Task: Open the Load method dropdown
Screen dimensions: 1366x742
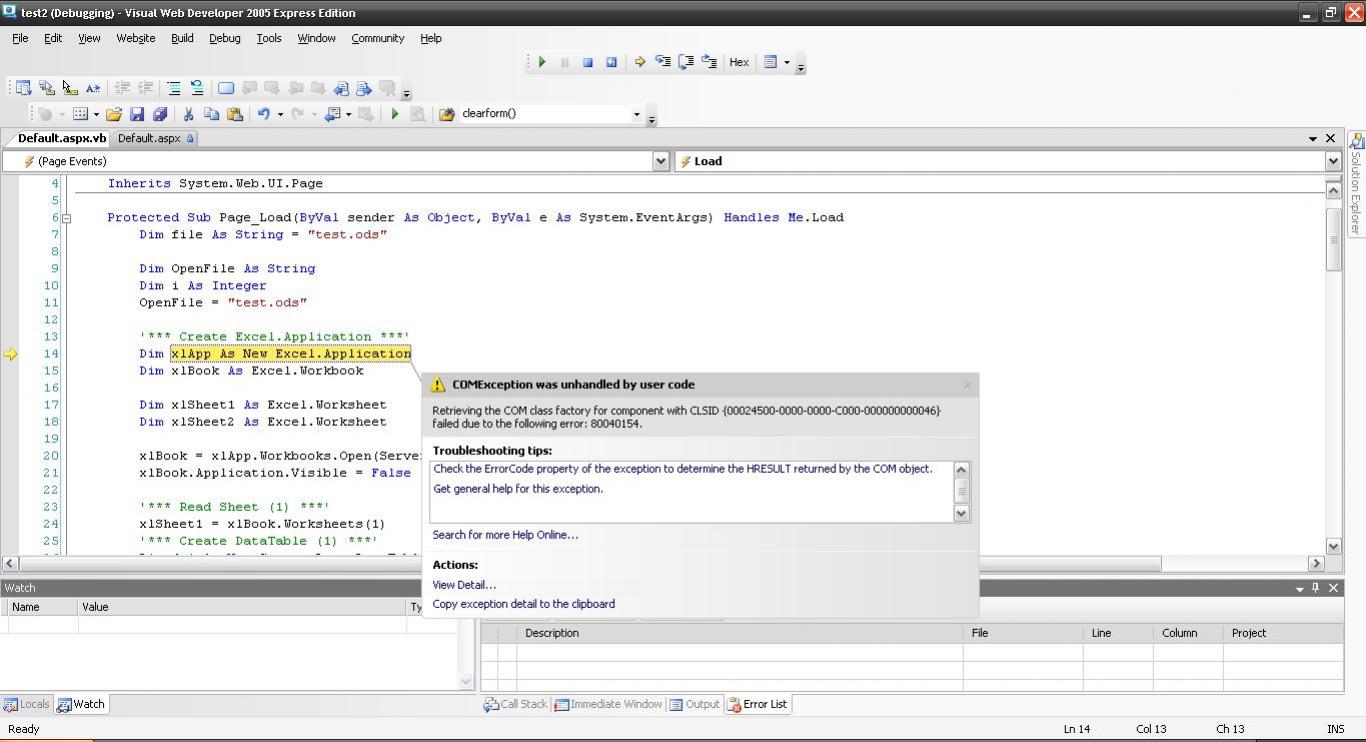Action: coord(1332,161)
